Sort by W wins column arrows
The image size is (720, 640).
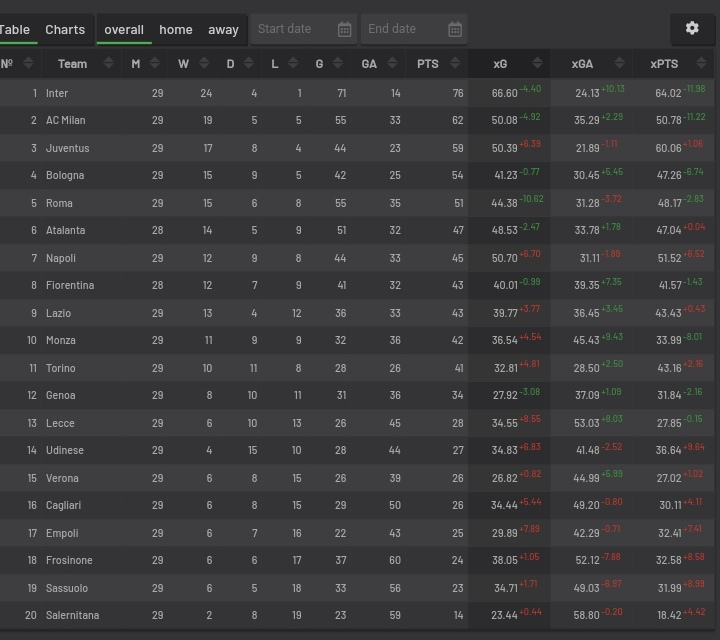pyautogui.click(x=204, y=63)
